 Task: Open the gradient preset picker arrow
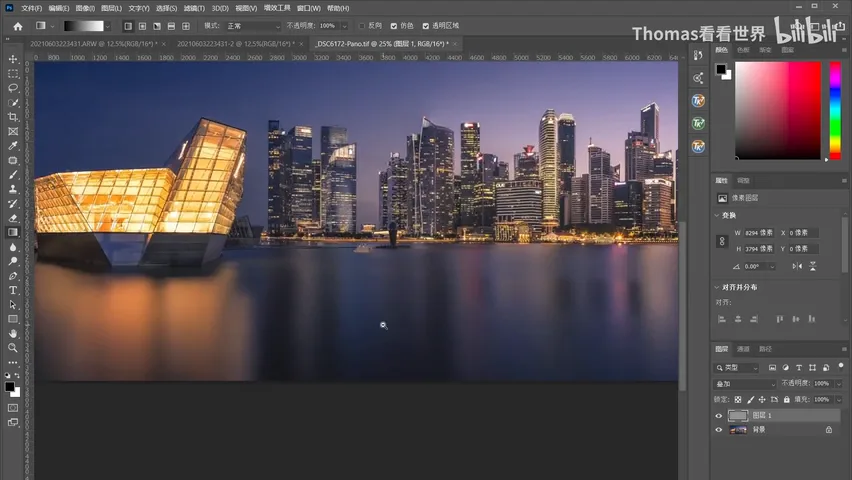[108, 26]
